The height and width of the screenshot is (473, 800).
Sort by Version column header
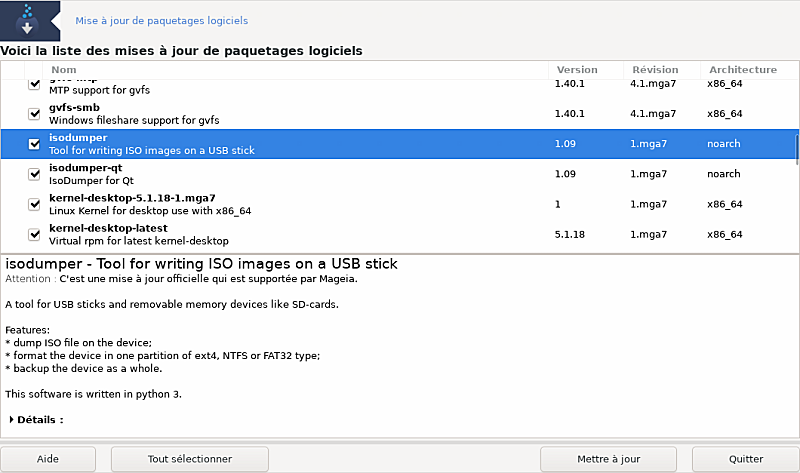pos(577,70)
